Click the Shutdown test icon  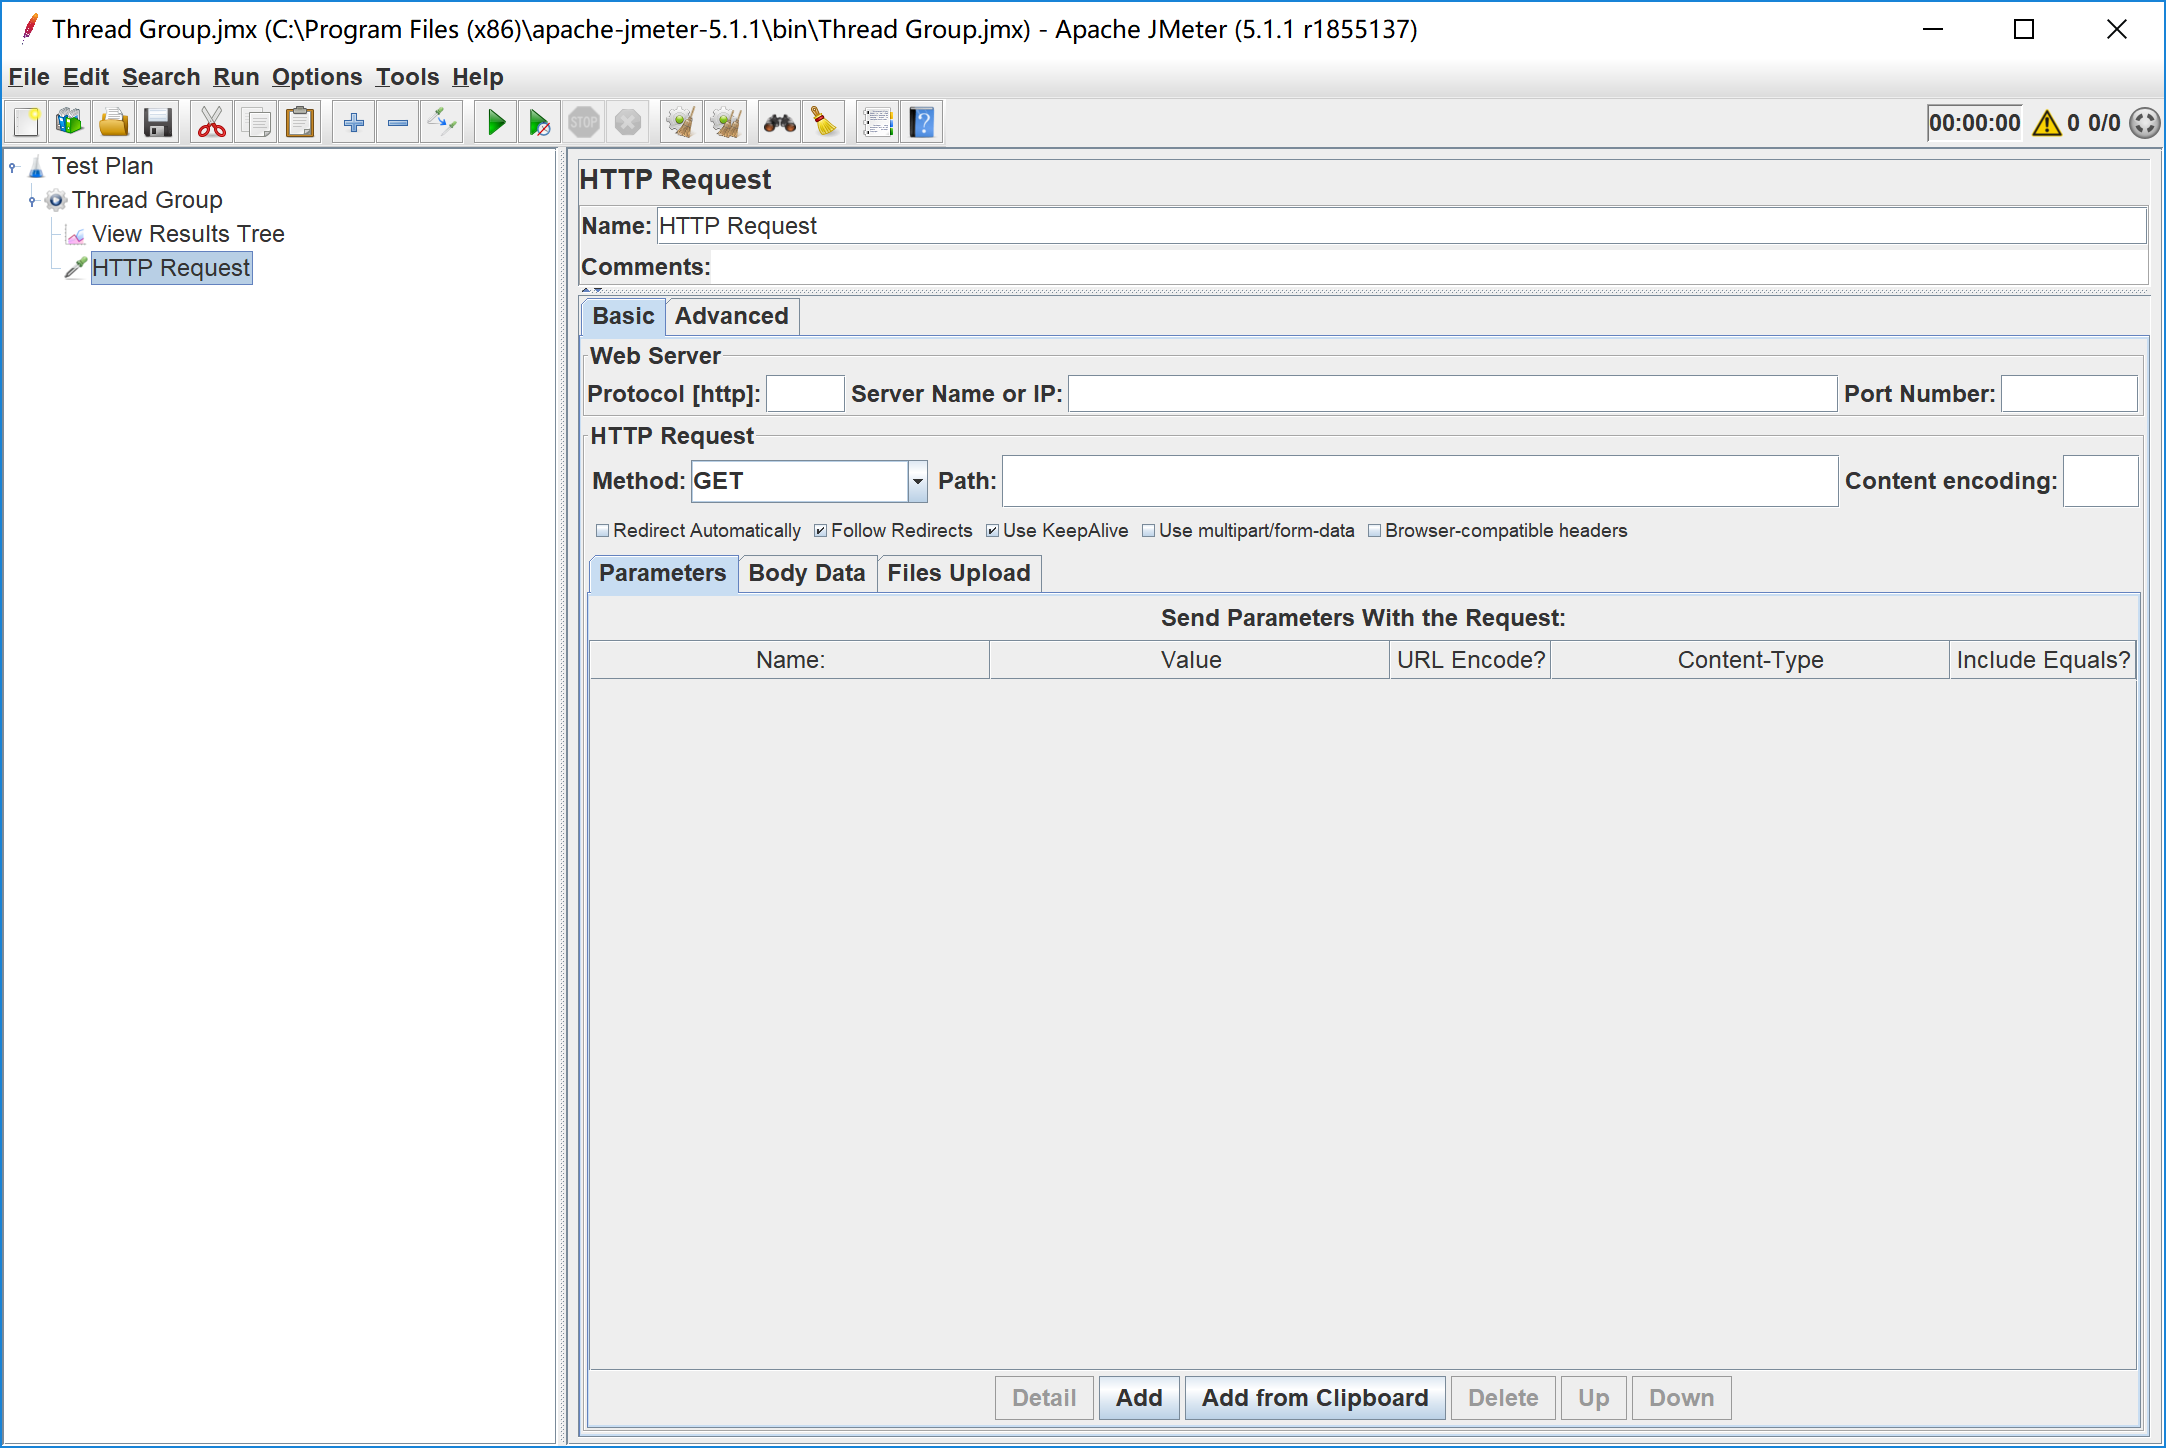[627, 123]
